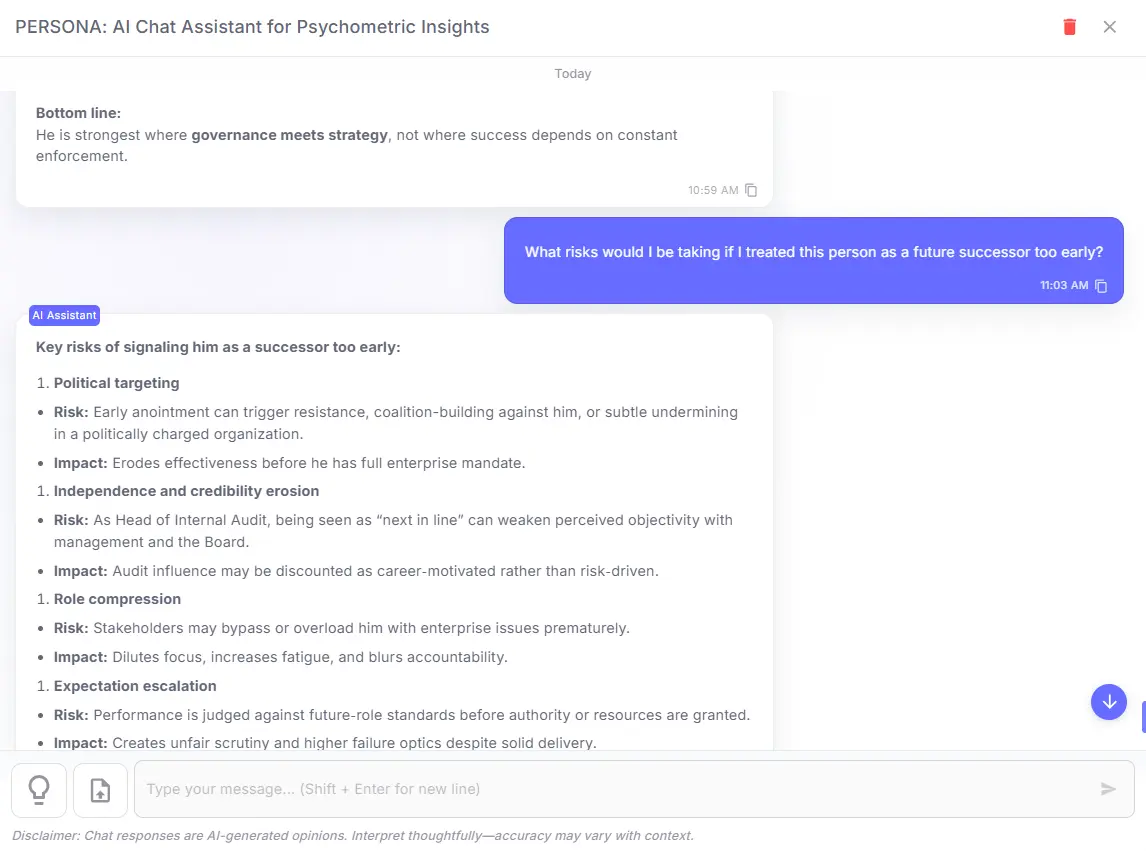Click the AI Assistant badge on the reply
Screen dimensions: 1146x851
coord(64,315)
